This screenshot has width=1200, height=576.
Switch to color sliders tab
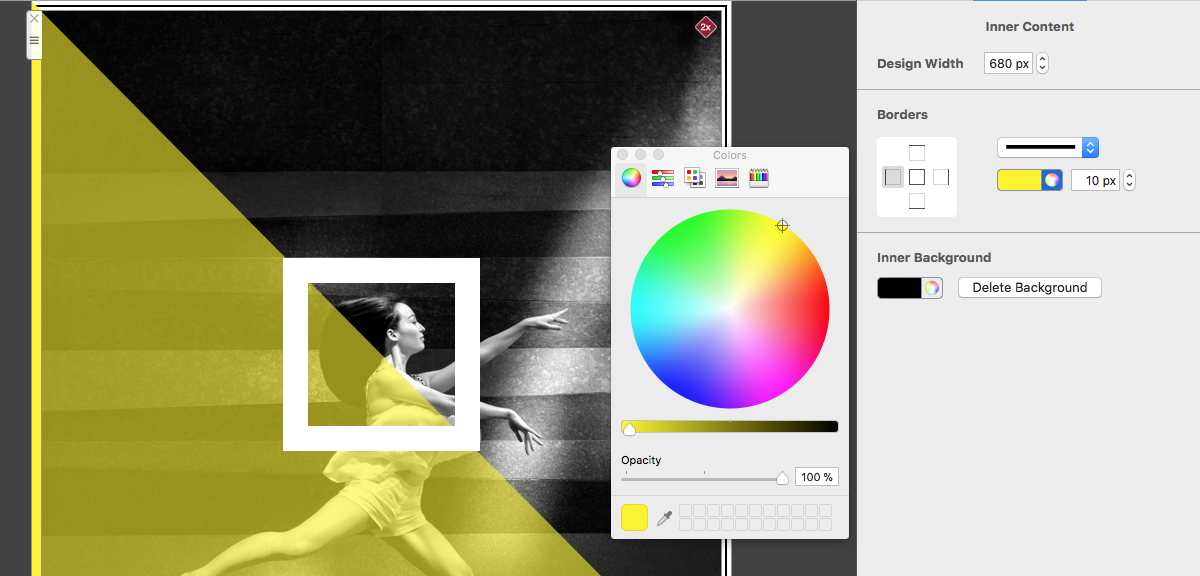pos(662,178)
